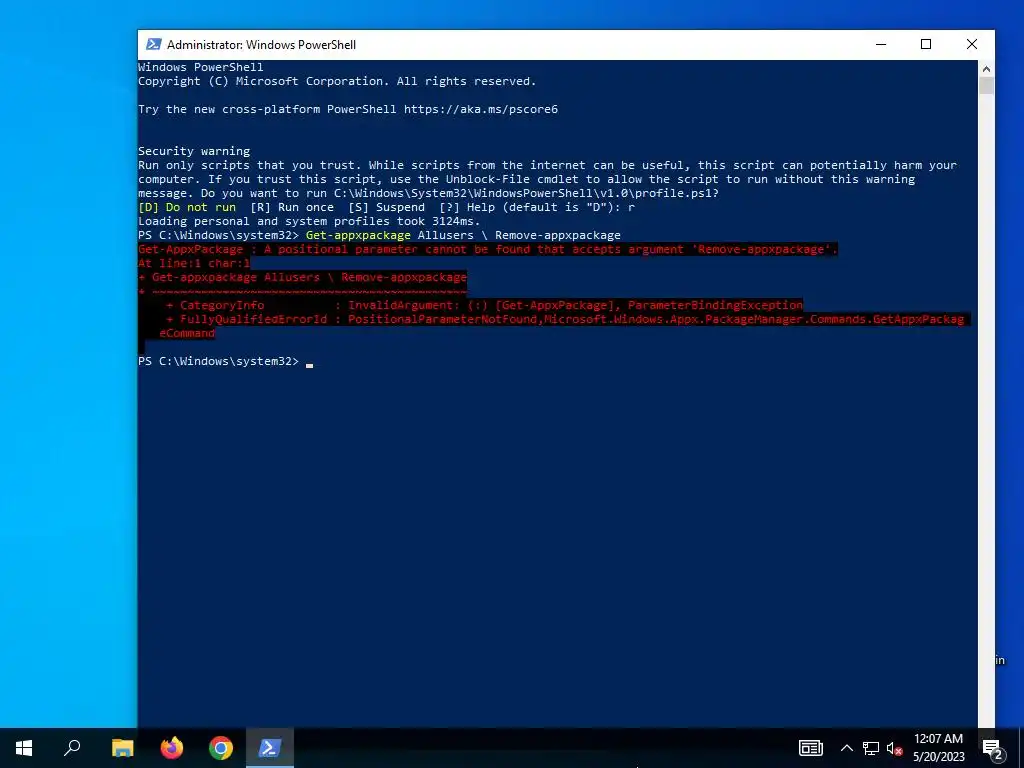Click the 'Administrator: Windows PowerShell' title text
1024x768 pixels.
pos(261,44)
